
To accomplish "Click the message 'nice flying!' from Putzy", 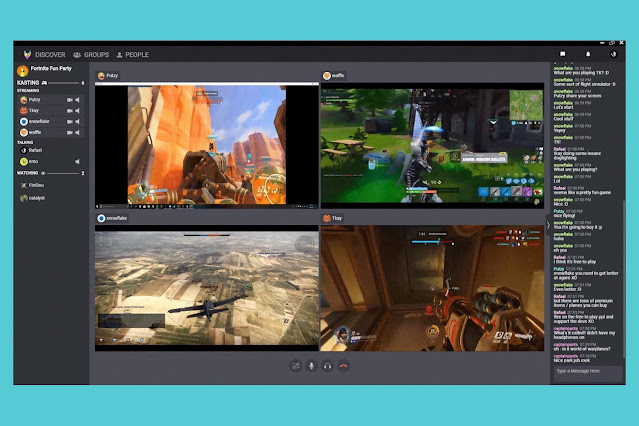I will 564,216.
